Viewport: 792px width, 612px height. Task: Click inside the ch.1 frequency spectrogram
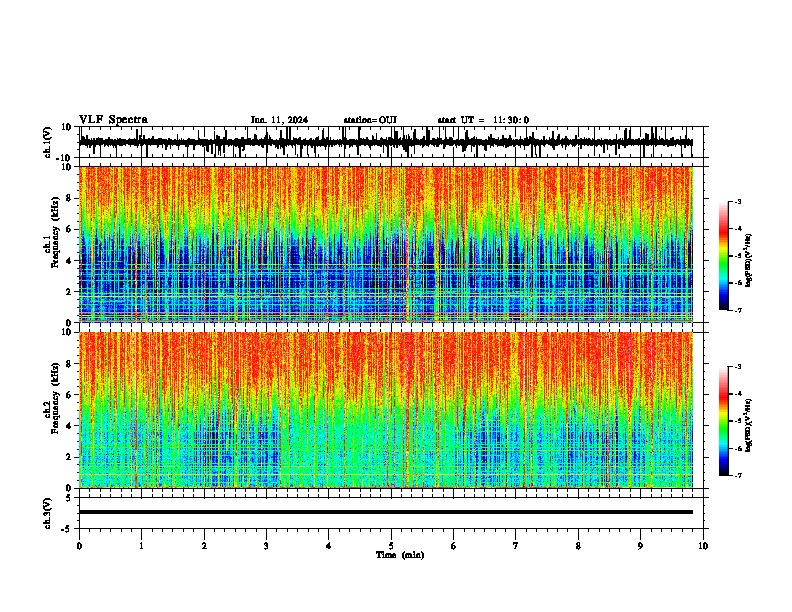pos(386,244)
